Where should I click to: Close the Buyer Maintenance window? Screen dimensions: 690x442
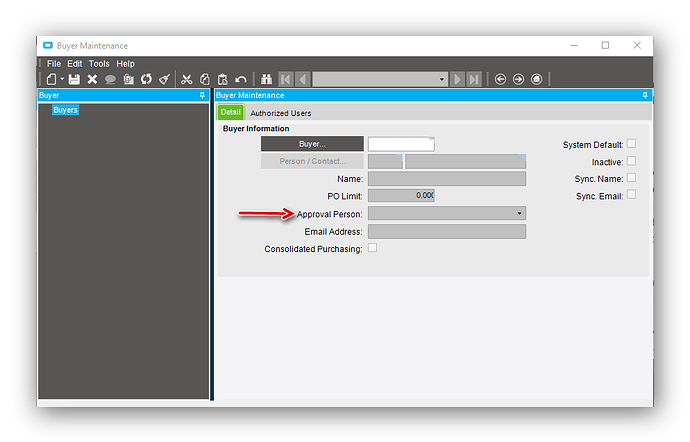[x=637, y=45]
